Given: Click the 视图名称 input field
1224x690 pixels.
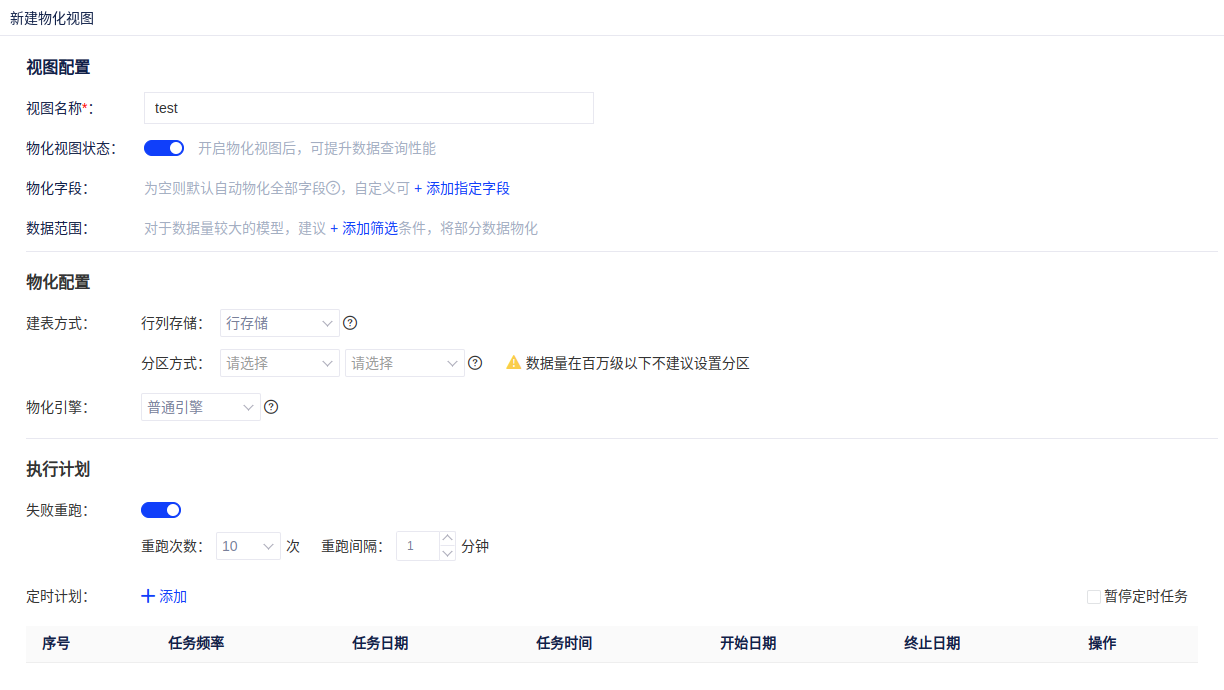Looking at the screenshot, I should click(x=368, y=108).
